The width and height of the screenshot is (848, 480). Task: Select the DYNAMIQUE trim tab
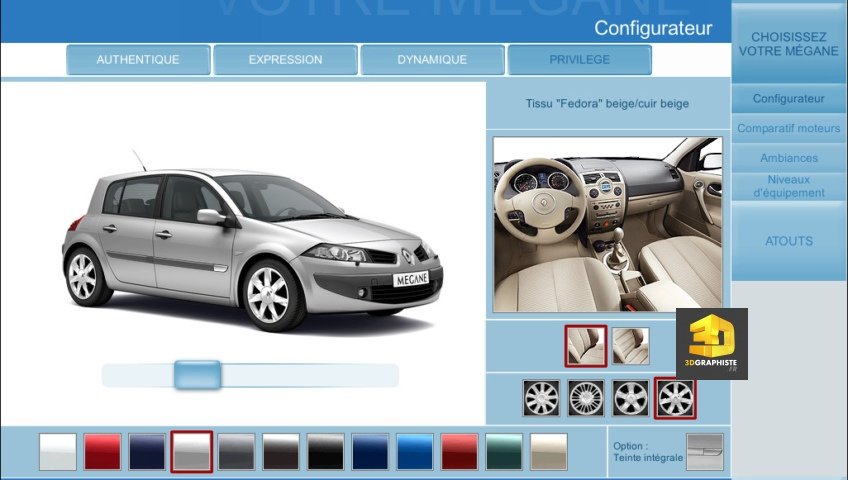[432, 59]
